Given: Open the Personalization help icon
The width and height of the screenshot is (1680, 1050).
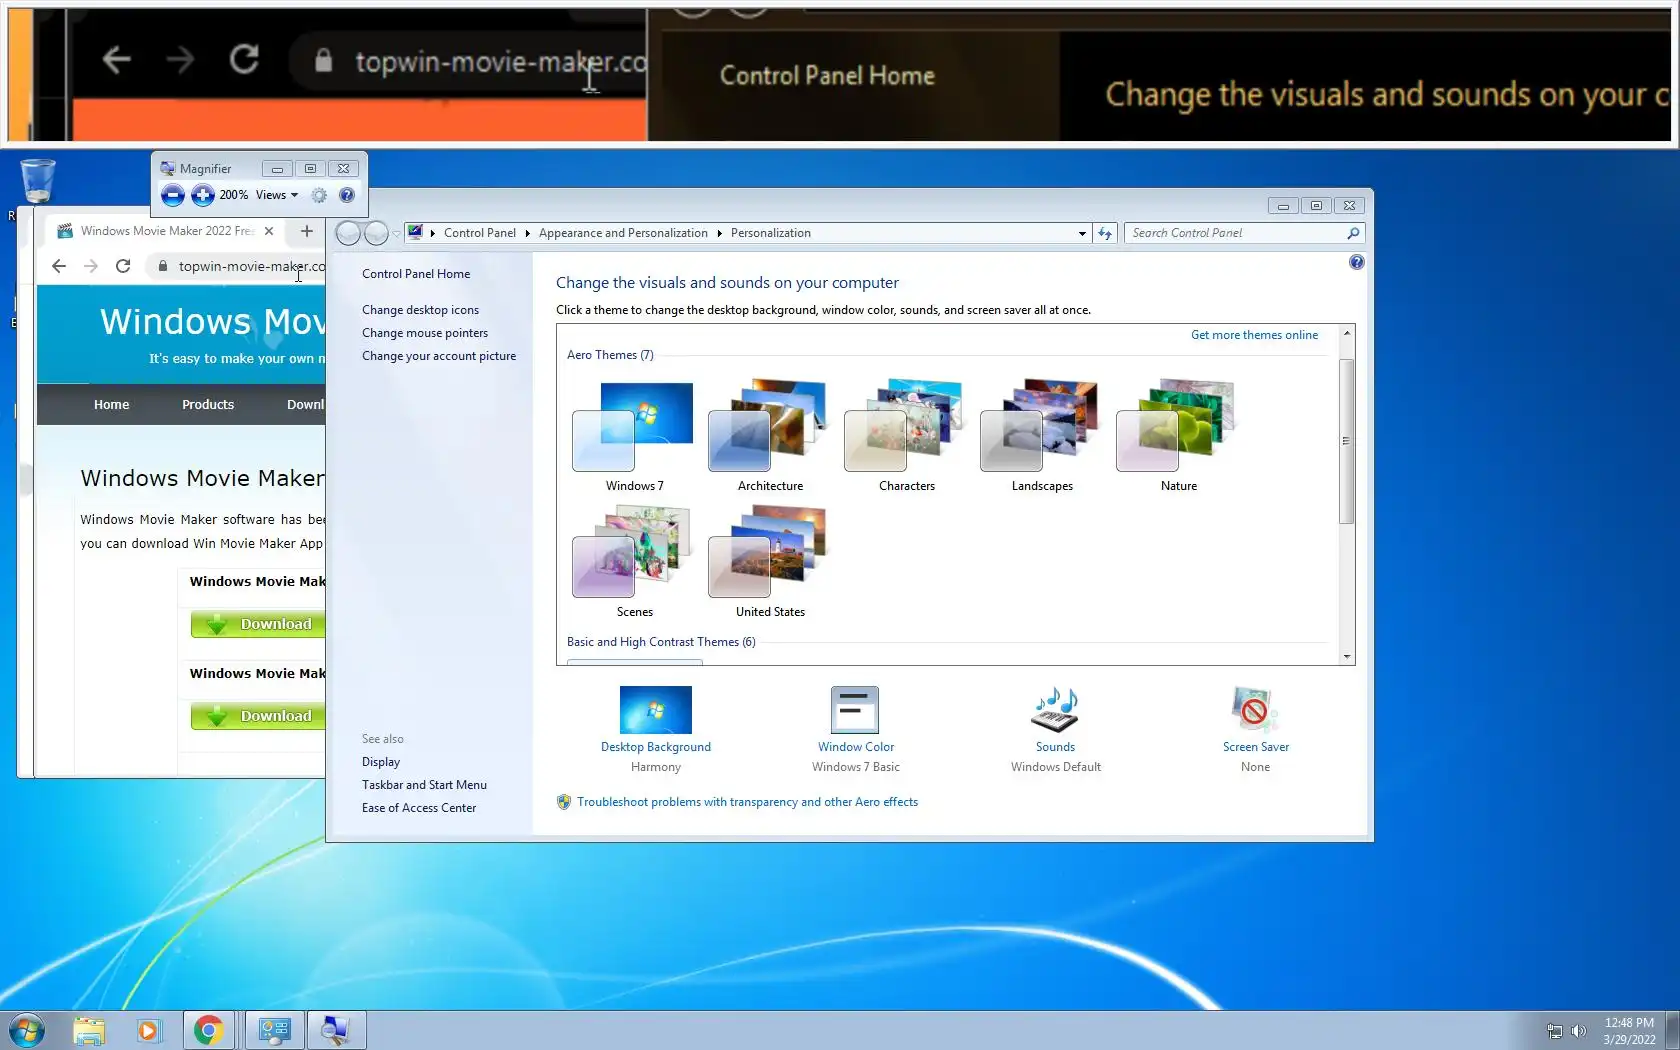Looking at the screenshot, I should (1356, 262).
